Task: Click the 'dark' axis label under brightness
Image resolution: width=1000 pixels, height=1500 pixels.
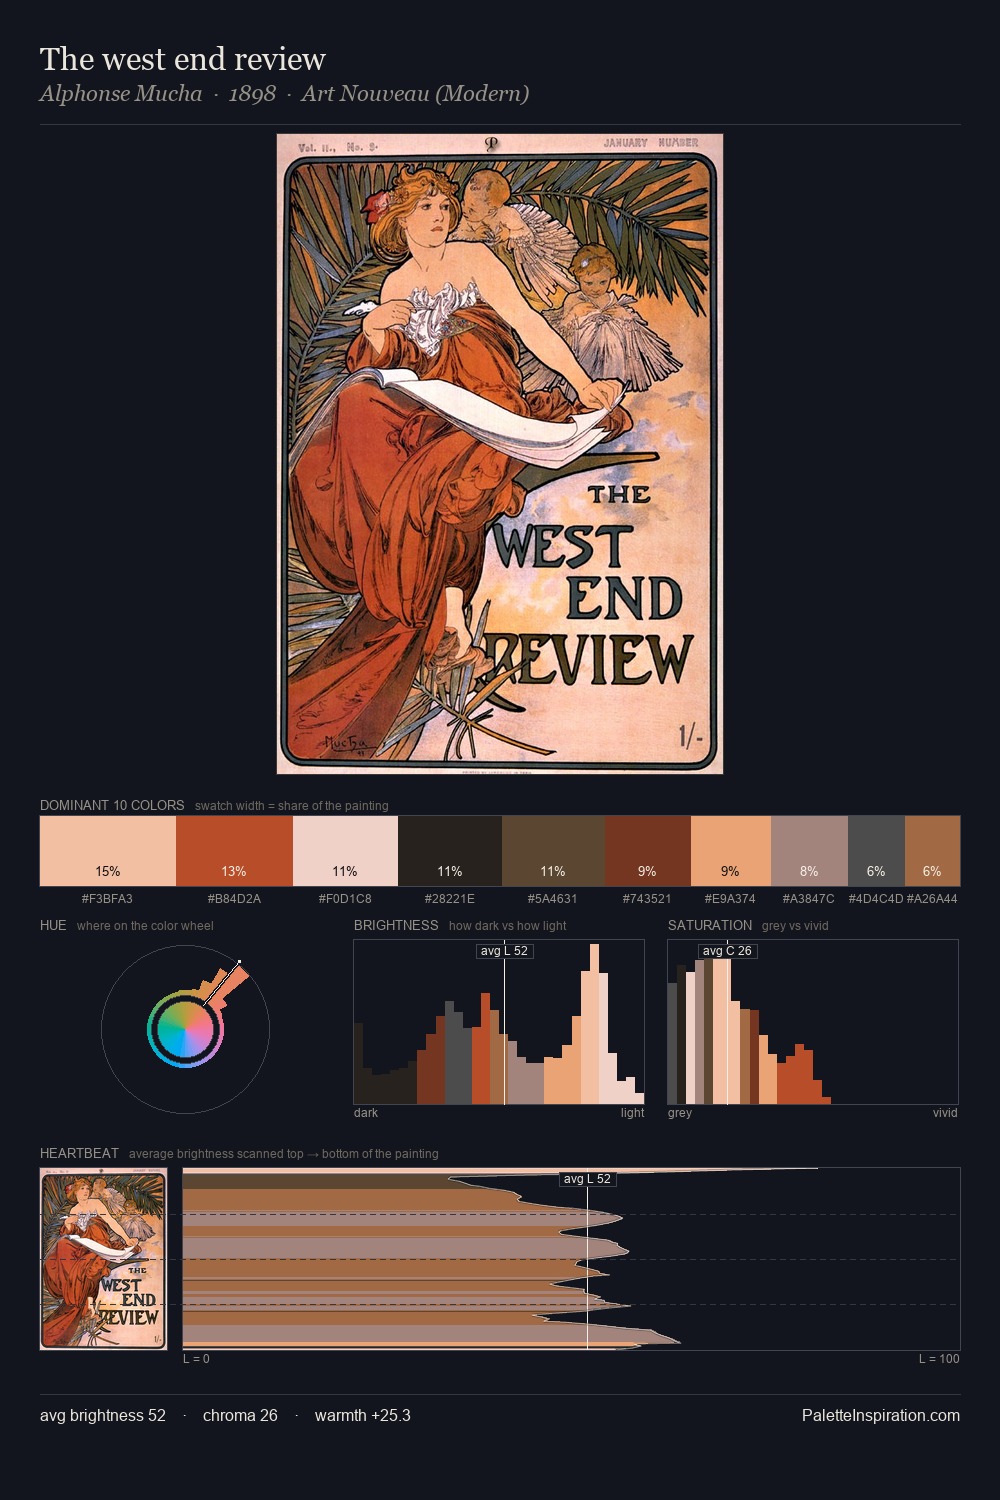Action: [366, 1113]
